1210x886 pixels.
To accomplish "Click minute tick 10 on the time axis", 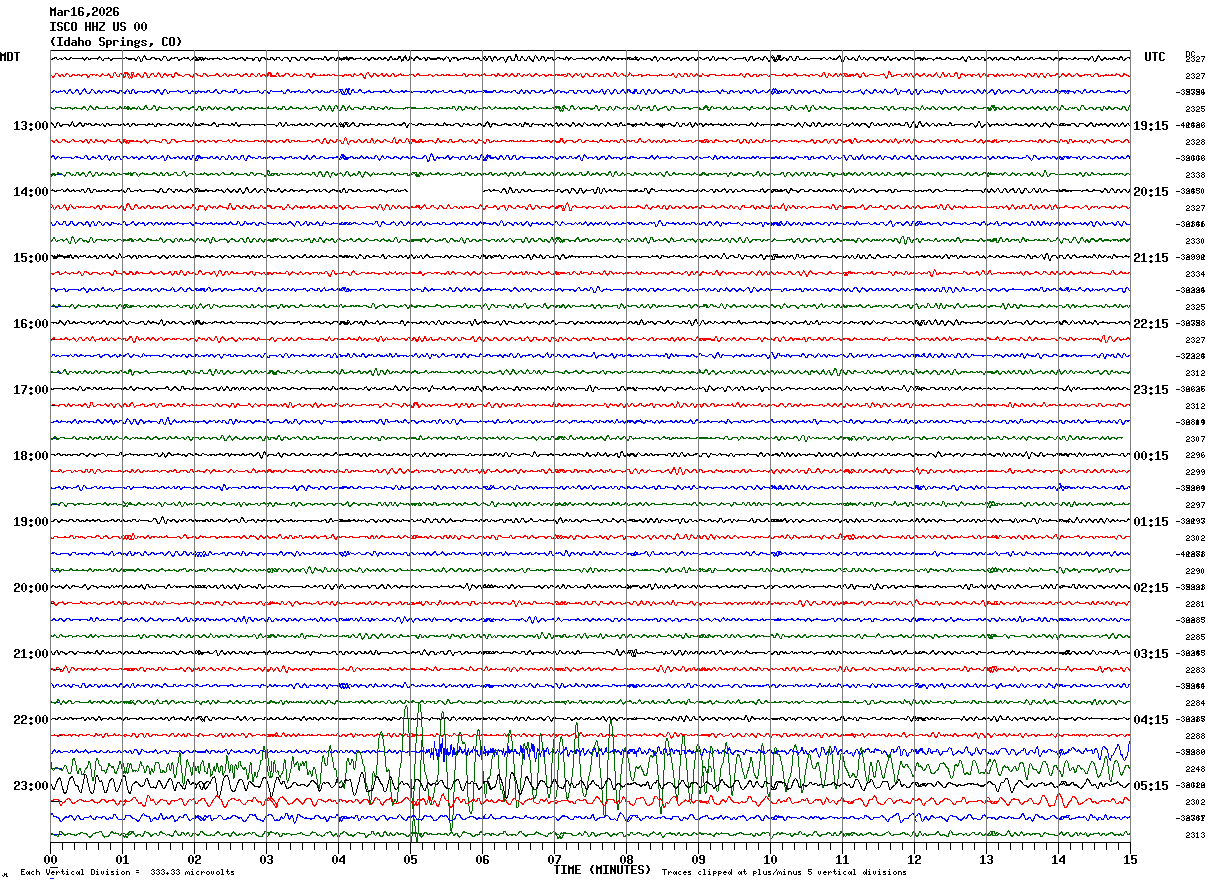I will 771,859.
